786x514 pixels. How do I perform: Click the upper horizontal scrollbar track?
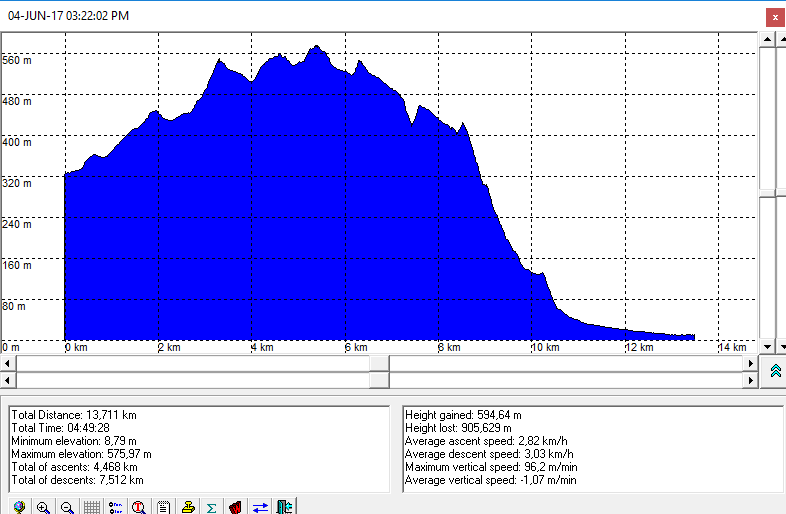coord(200,364)
